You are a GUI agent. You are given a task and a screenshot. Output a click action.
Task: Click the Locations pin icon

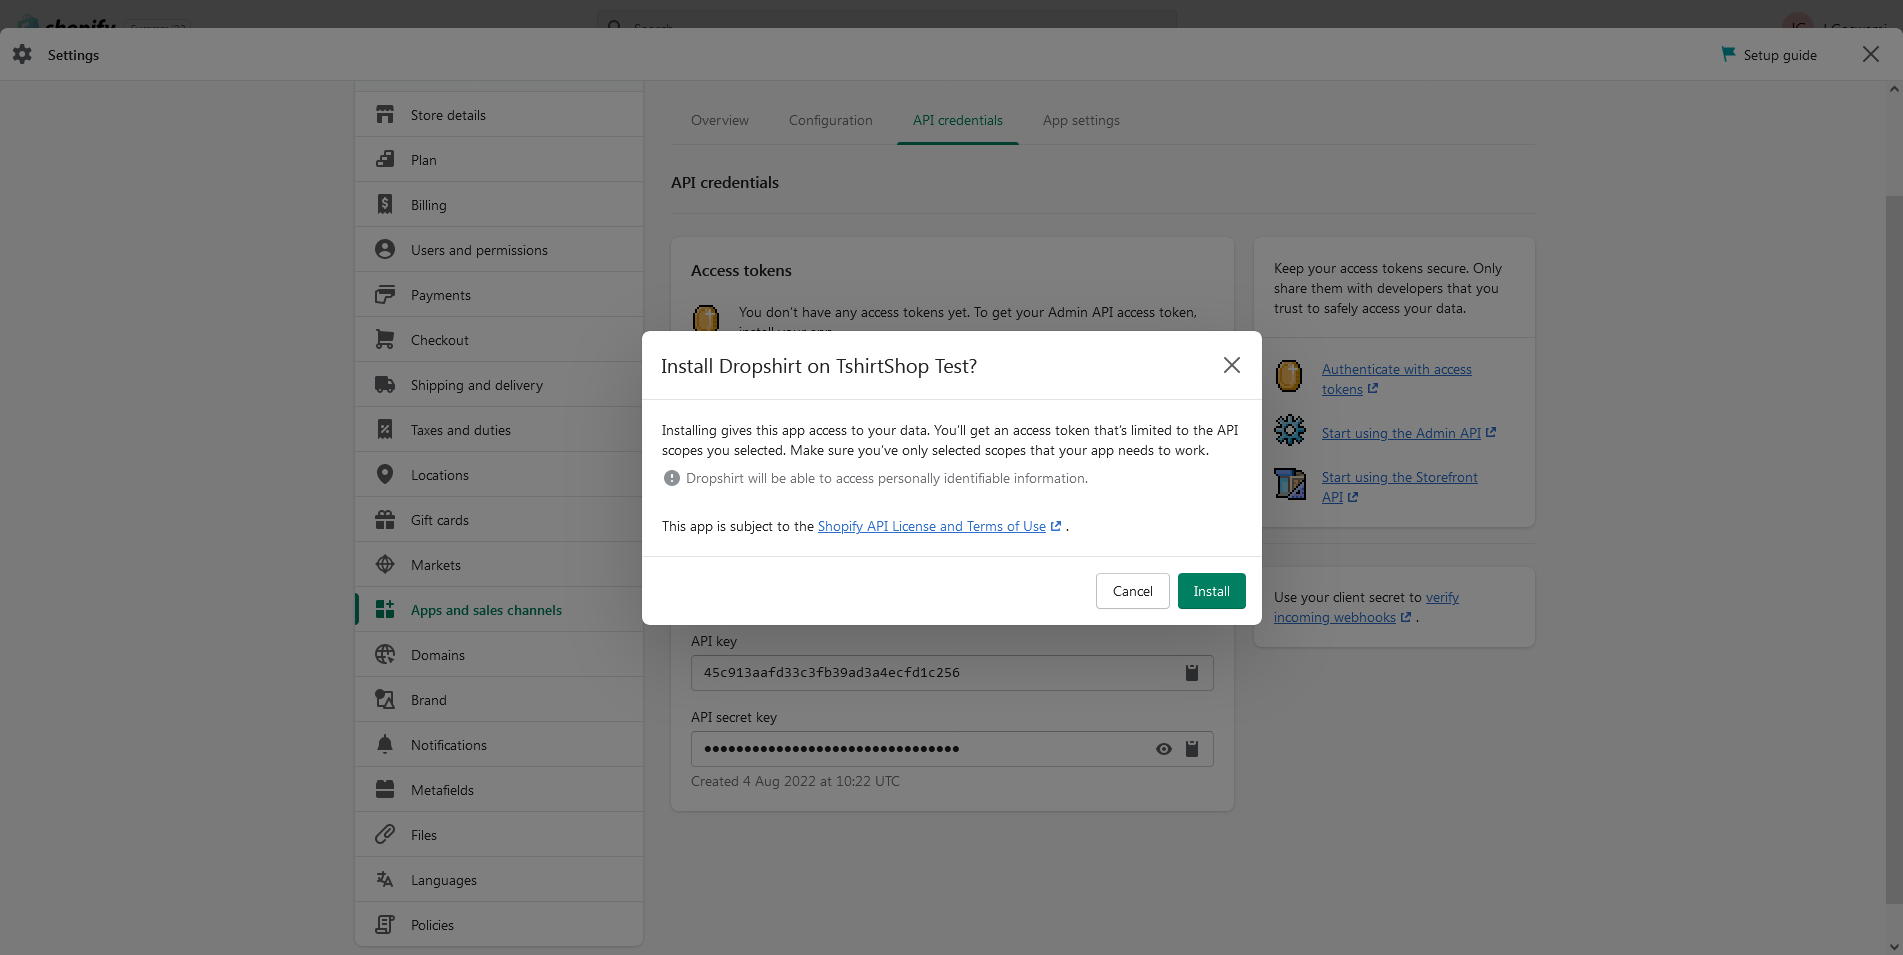click(385, 475)
